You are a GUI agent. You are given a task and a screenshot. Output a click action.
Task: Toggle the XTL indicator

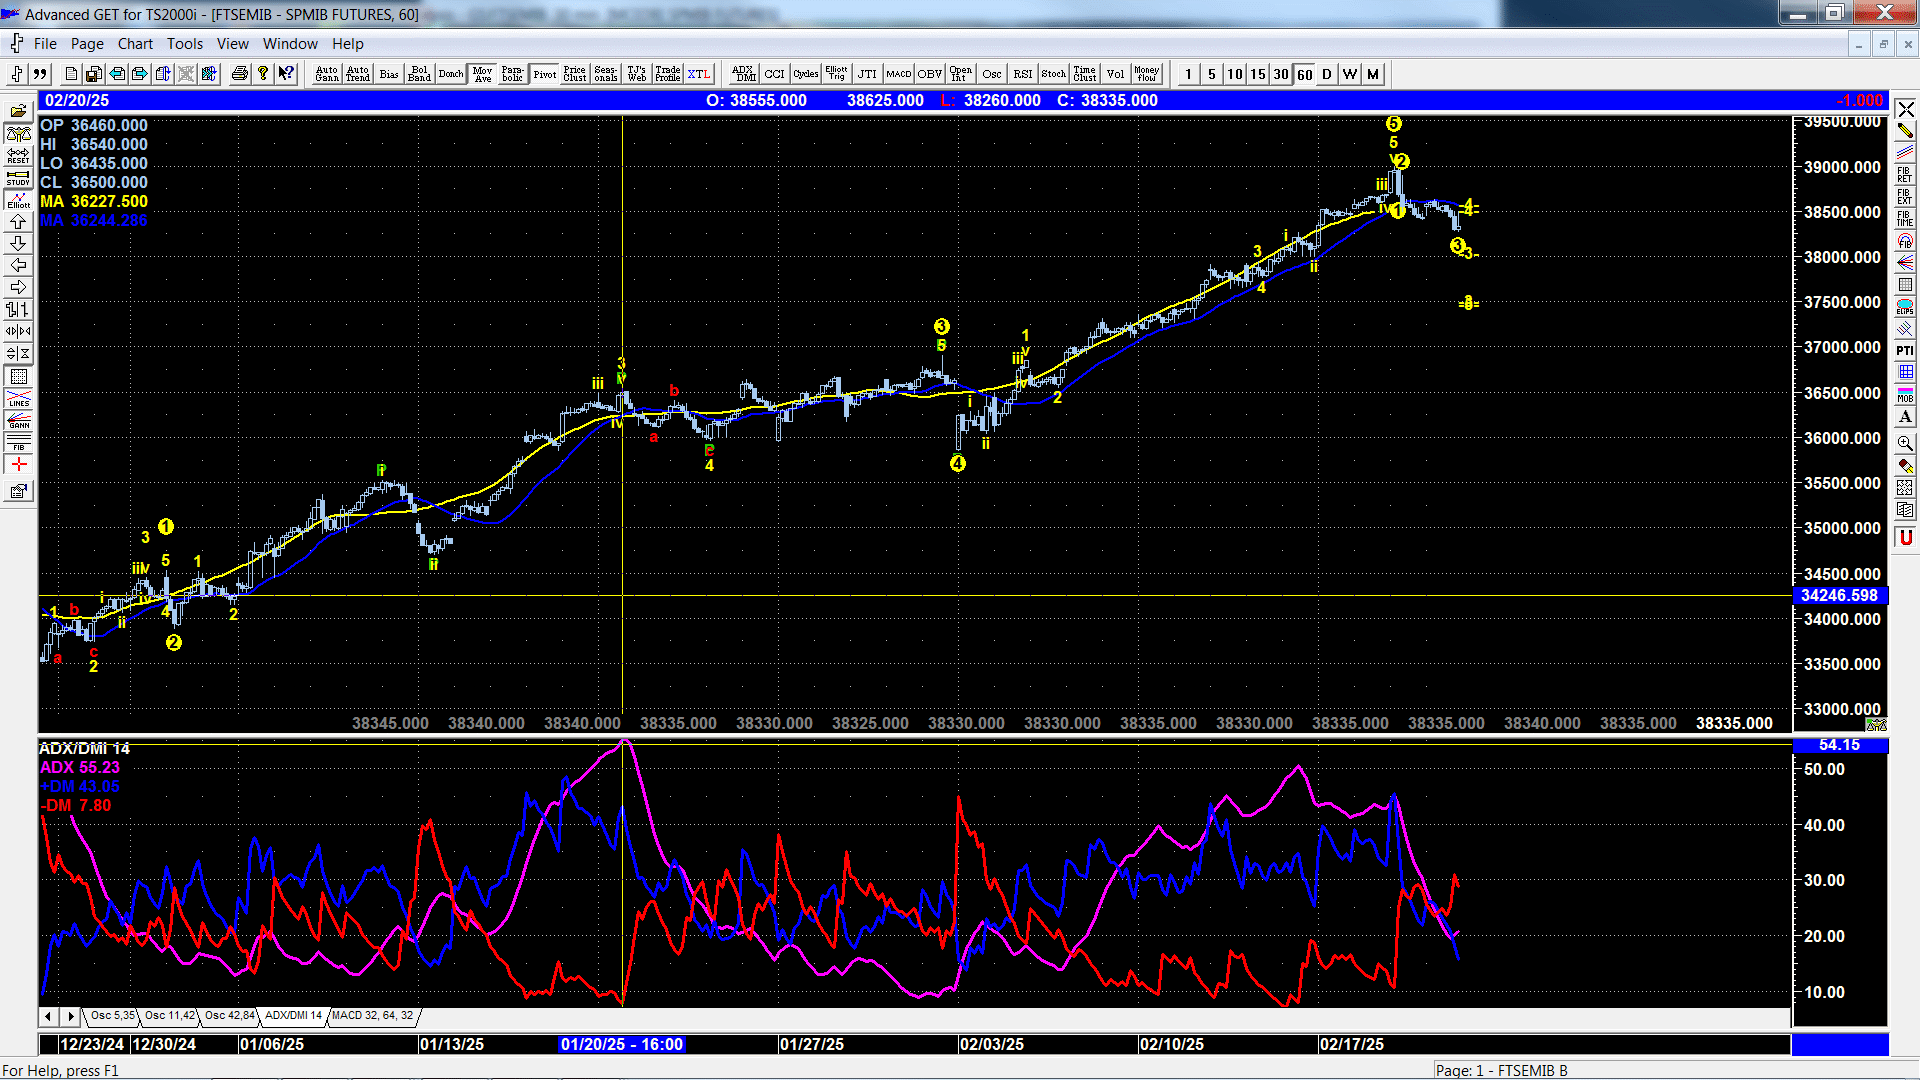coord(699,74)
